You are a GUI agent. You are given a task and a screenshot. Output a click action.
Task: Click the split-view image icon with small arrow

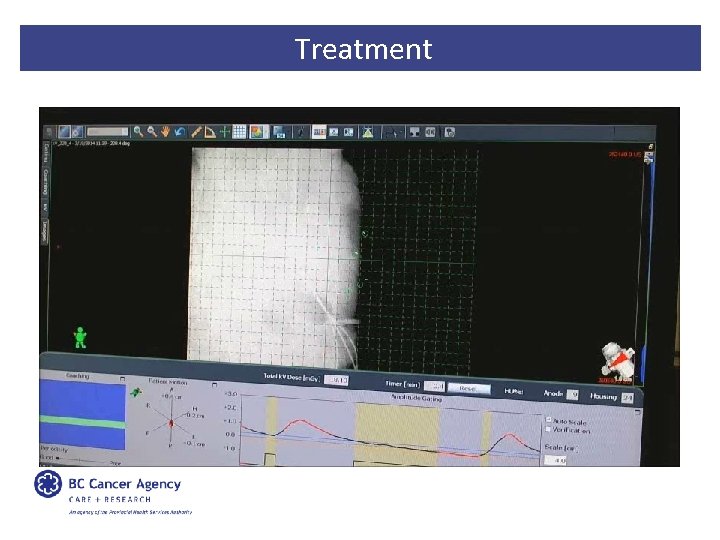[x=279, y=132]
